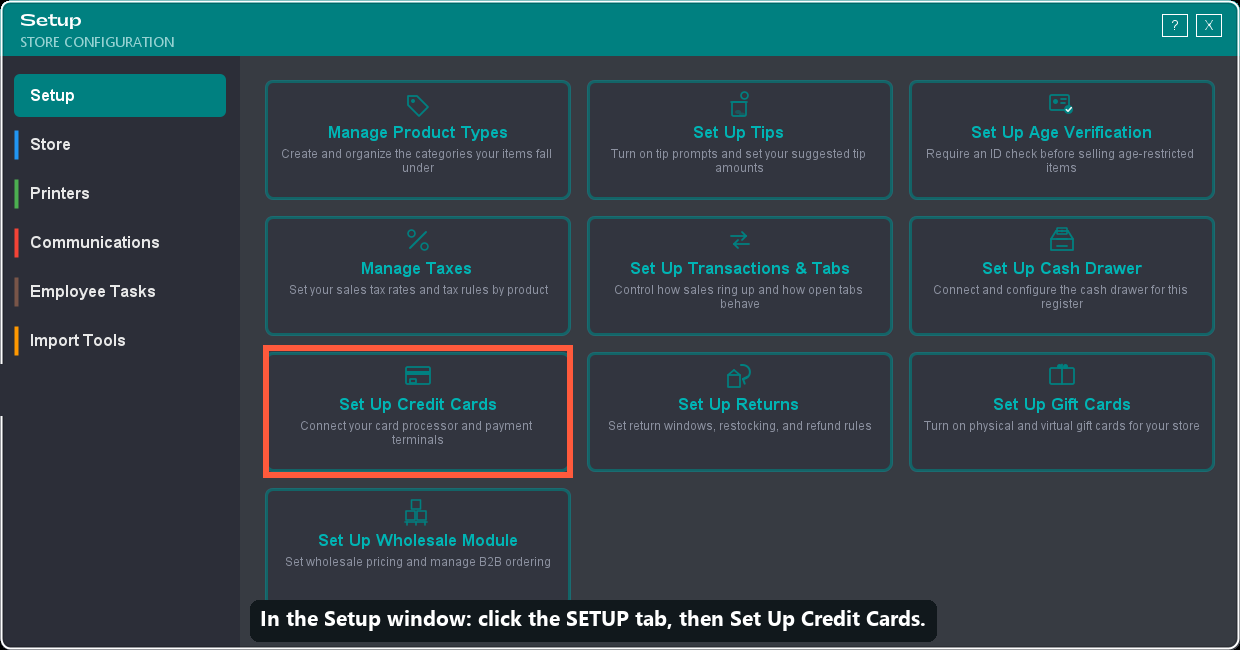This screenshot has height=650, width=1240.
Task: Select the Setup tab in the sidebar
Action: tap(120, 96)
